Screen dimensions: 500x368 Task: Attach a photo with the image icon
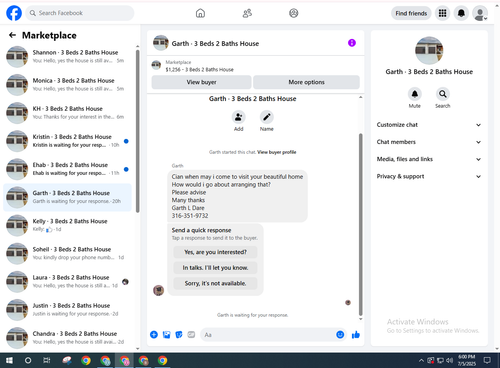(x=166, y=335)
